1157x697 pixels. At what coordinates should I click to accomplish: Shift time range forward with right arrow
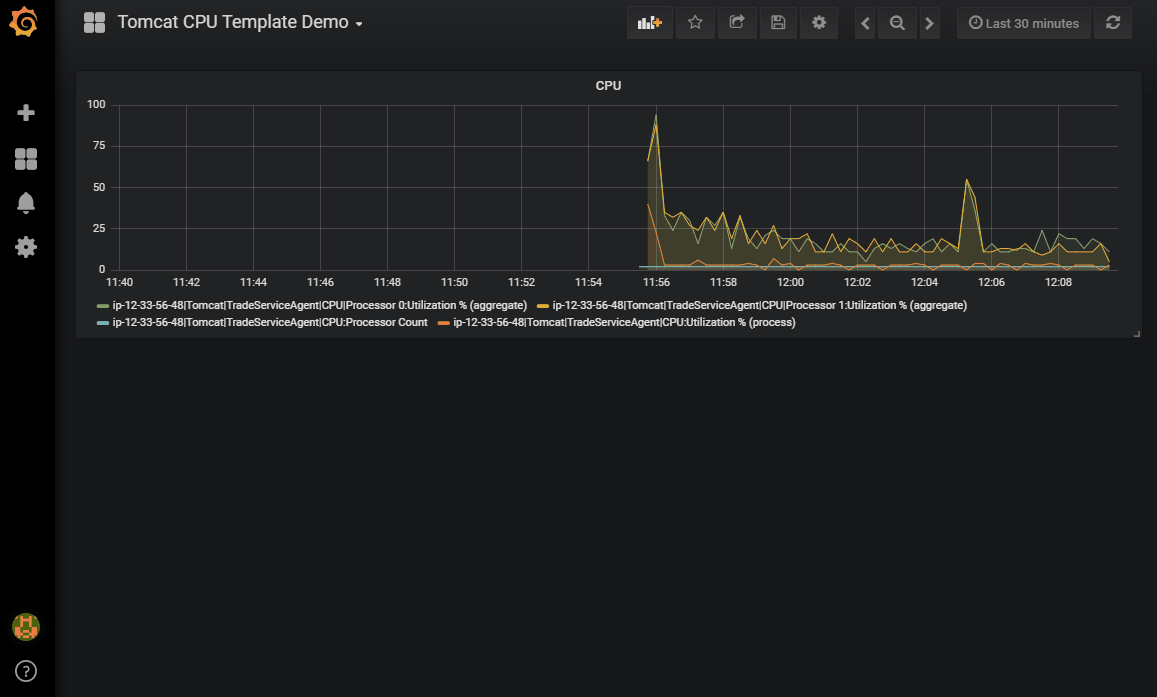click(x=930, y=23)
